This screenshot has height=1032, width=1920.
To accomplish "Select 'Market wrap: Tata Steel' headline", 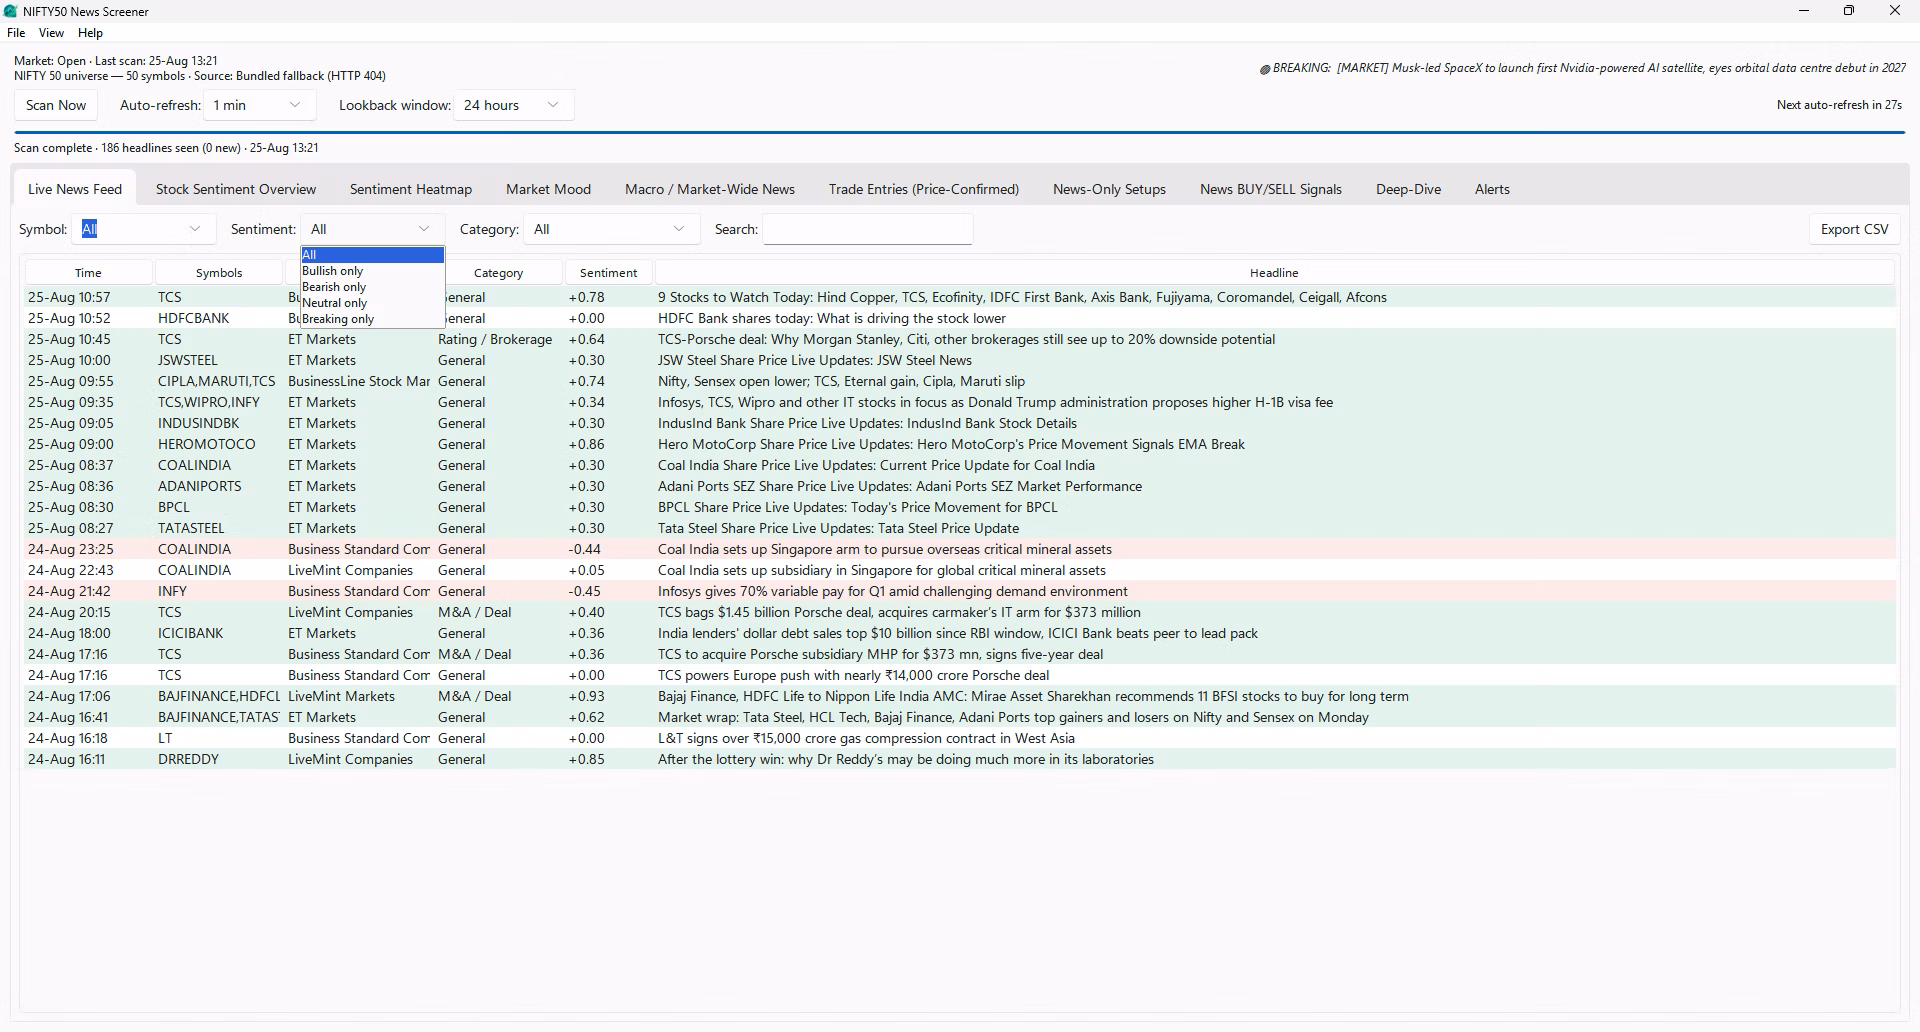I will point(1013,717).
